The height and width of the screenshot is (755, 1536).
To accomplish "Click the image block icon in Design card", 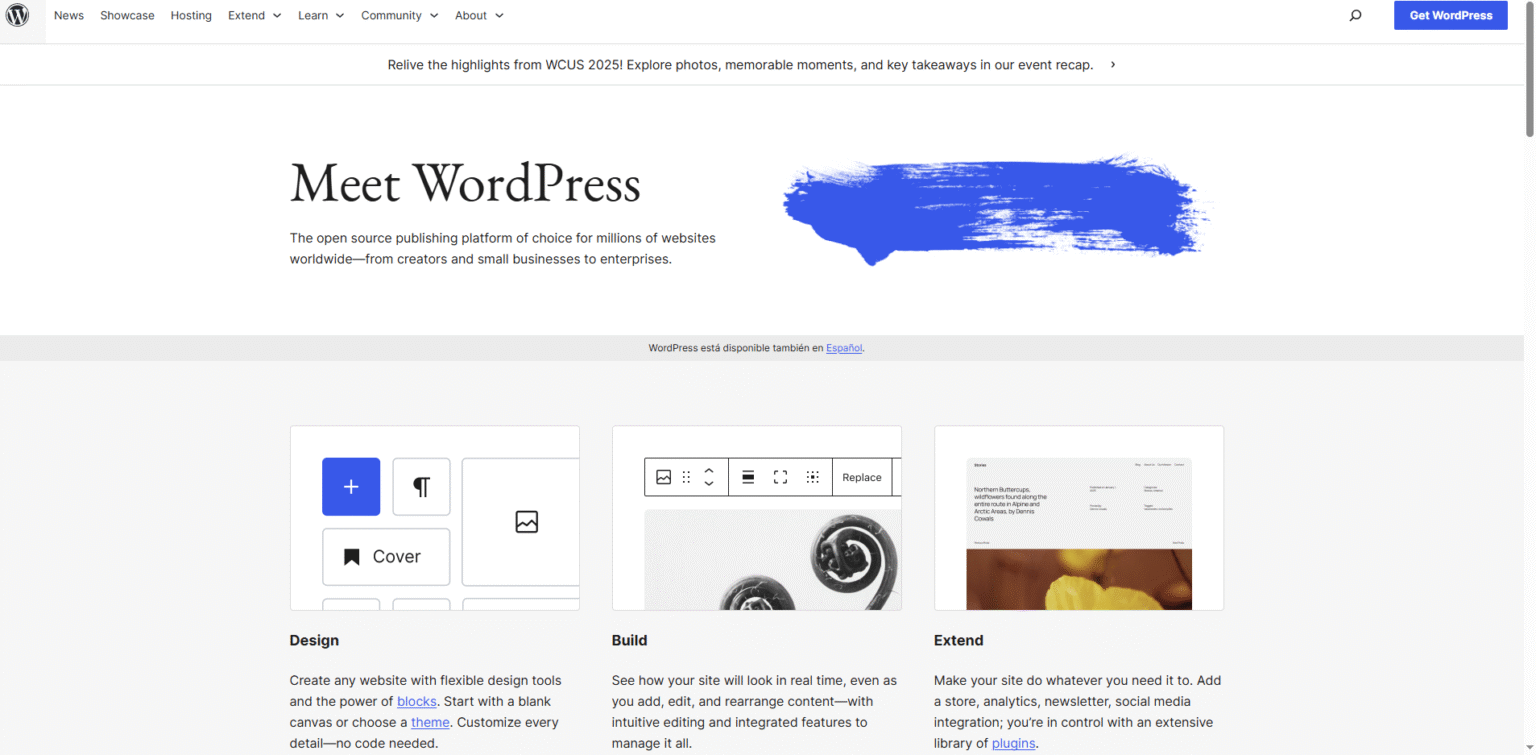I will click(x=527, y=521).
